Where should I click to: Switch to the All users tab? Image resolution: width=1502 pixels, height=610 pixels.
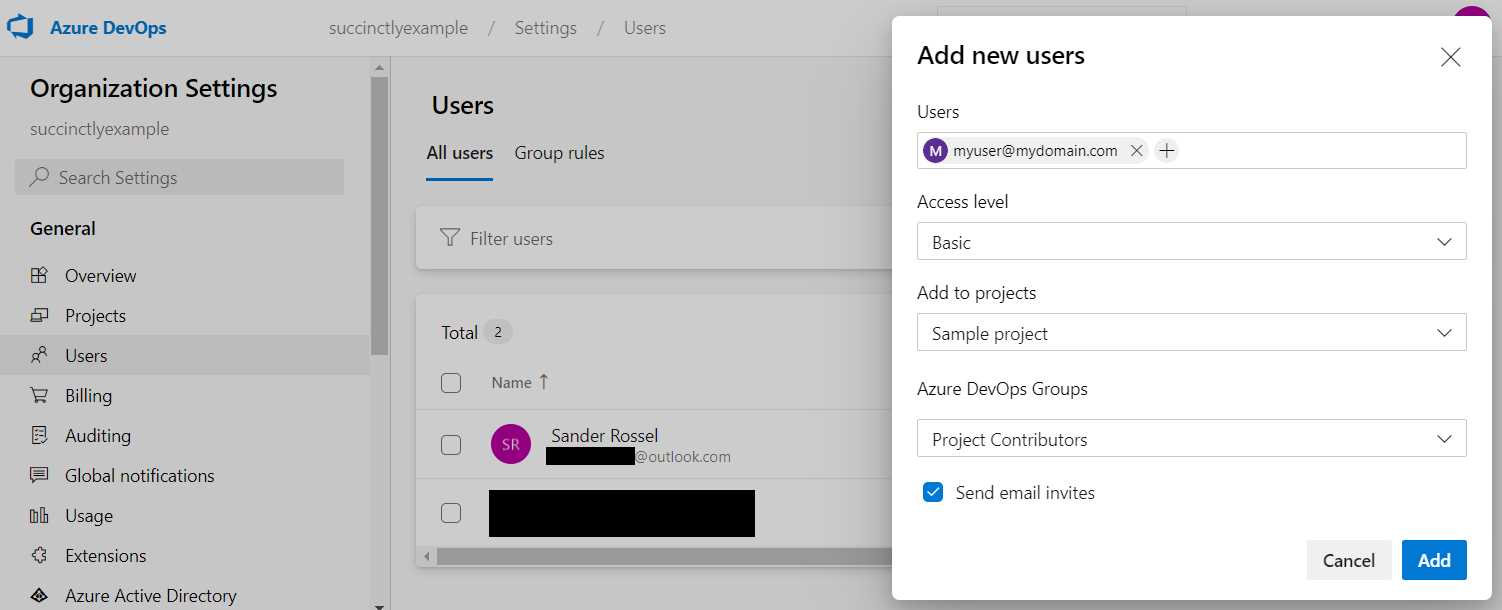point(459,153)
